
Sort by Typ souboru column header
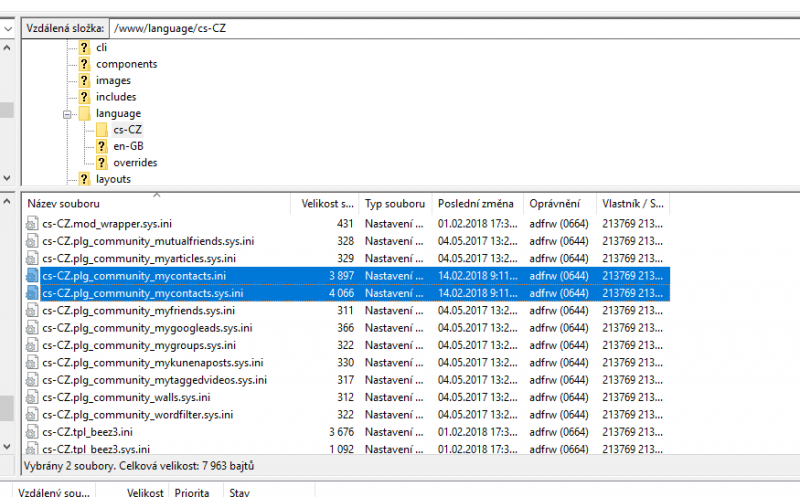[395, 204]
